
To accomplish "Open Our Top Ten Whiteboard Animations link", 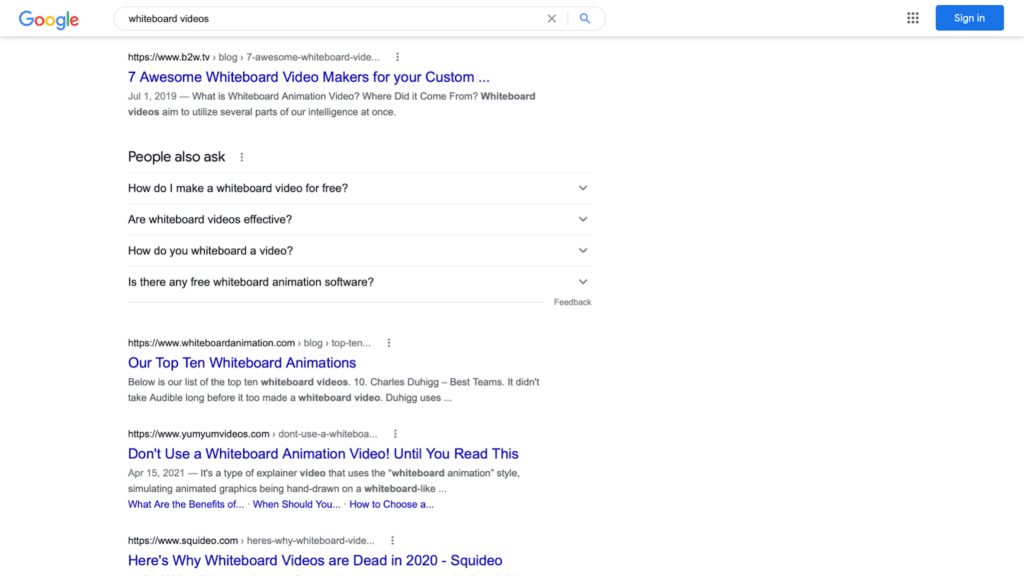I will click(242, 362).
